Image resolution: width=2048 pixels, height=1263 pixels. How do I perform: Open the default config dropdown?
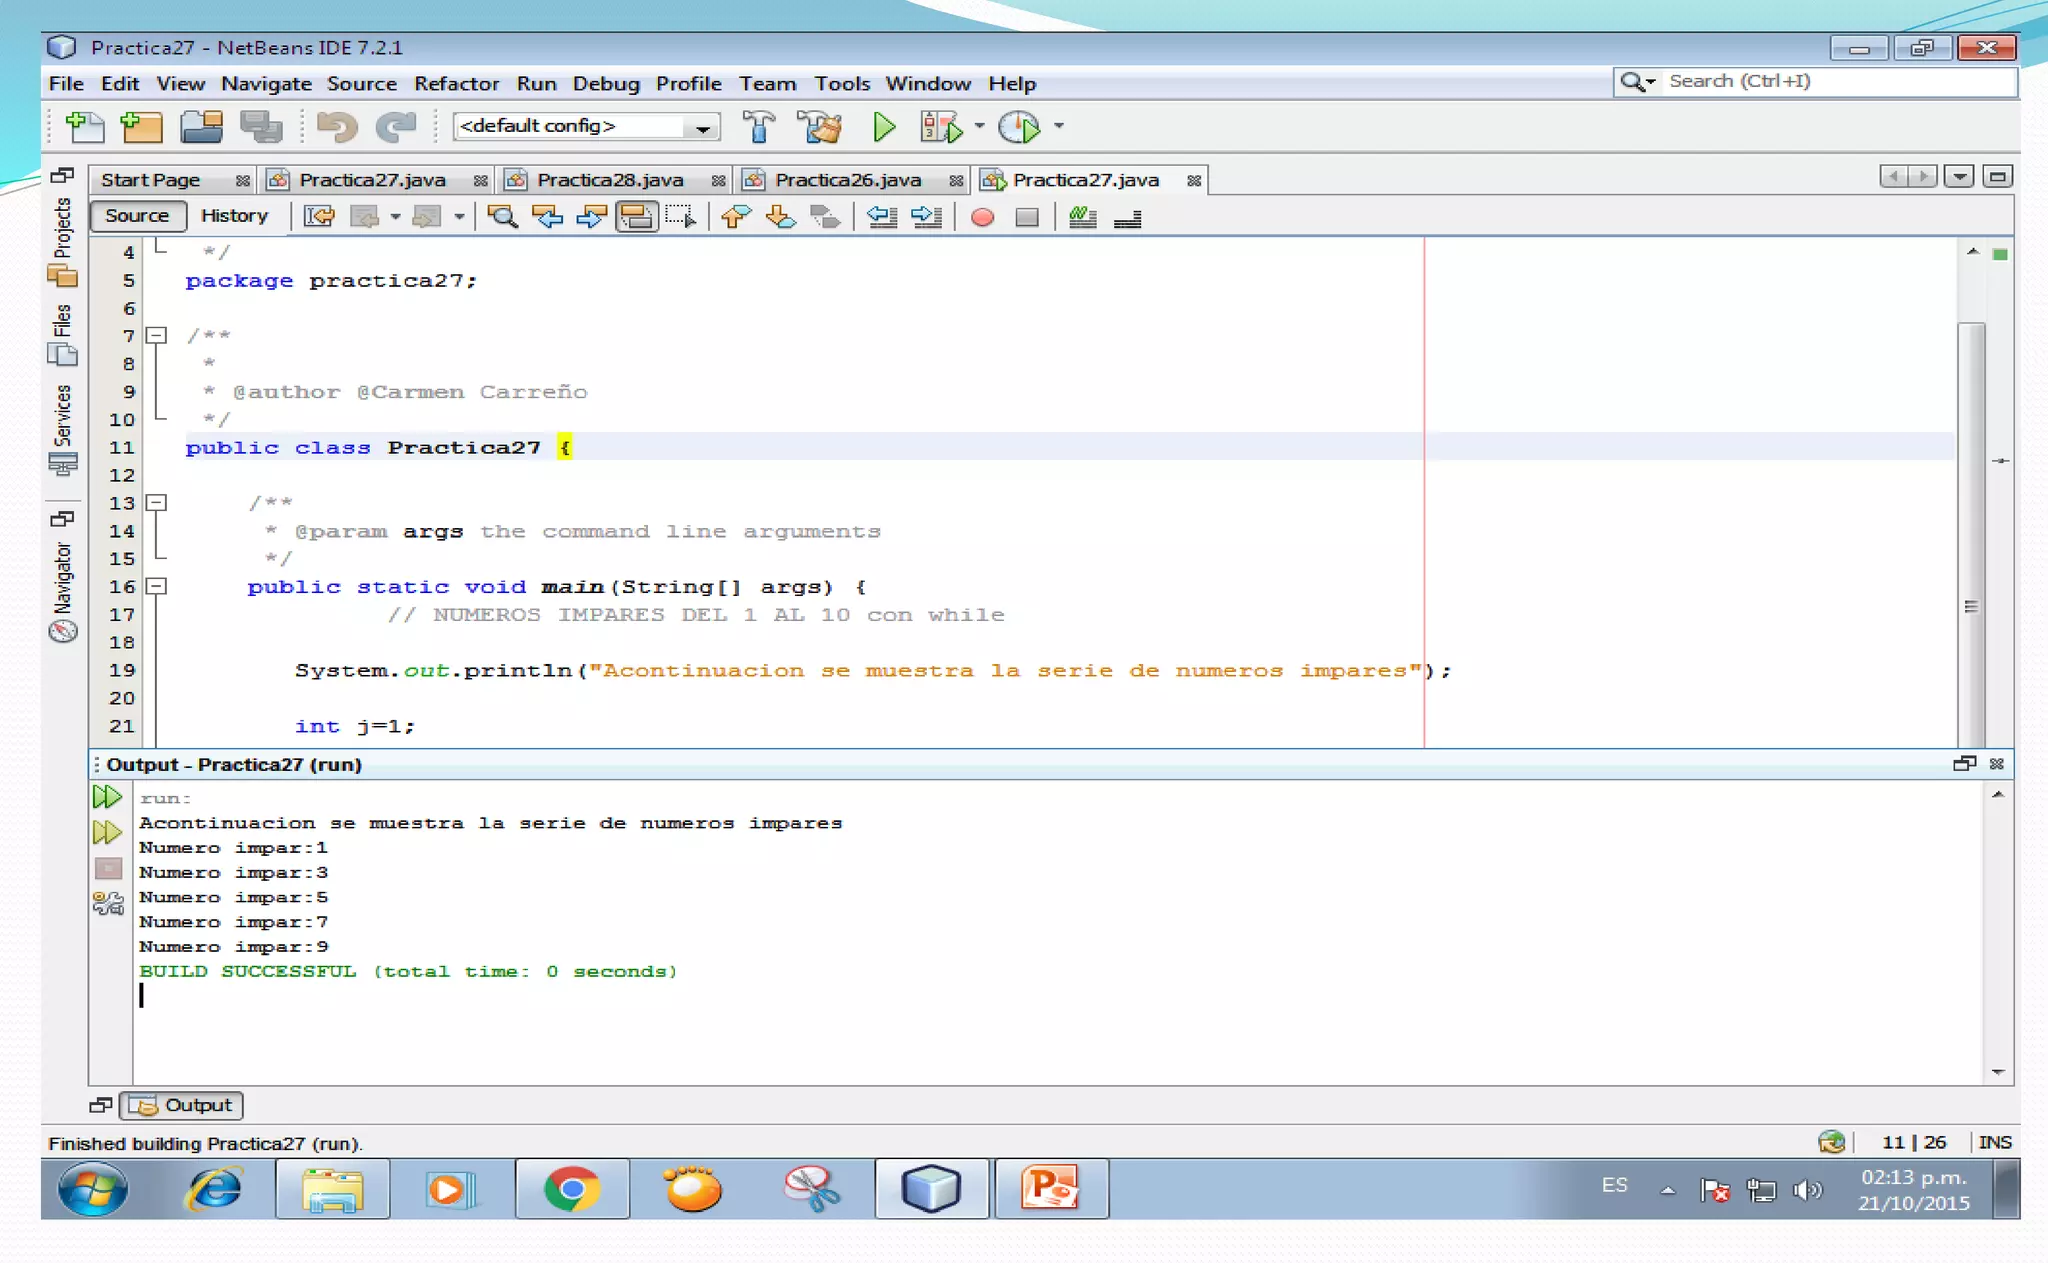[x=703, y=127]
